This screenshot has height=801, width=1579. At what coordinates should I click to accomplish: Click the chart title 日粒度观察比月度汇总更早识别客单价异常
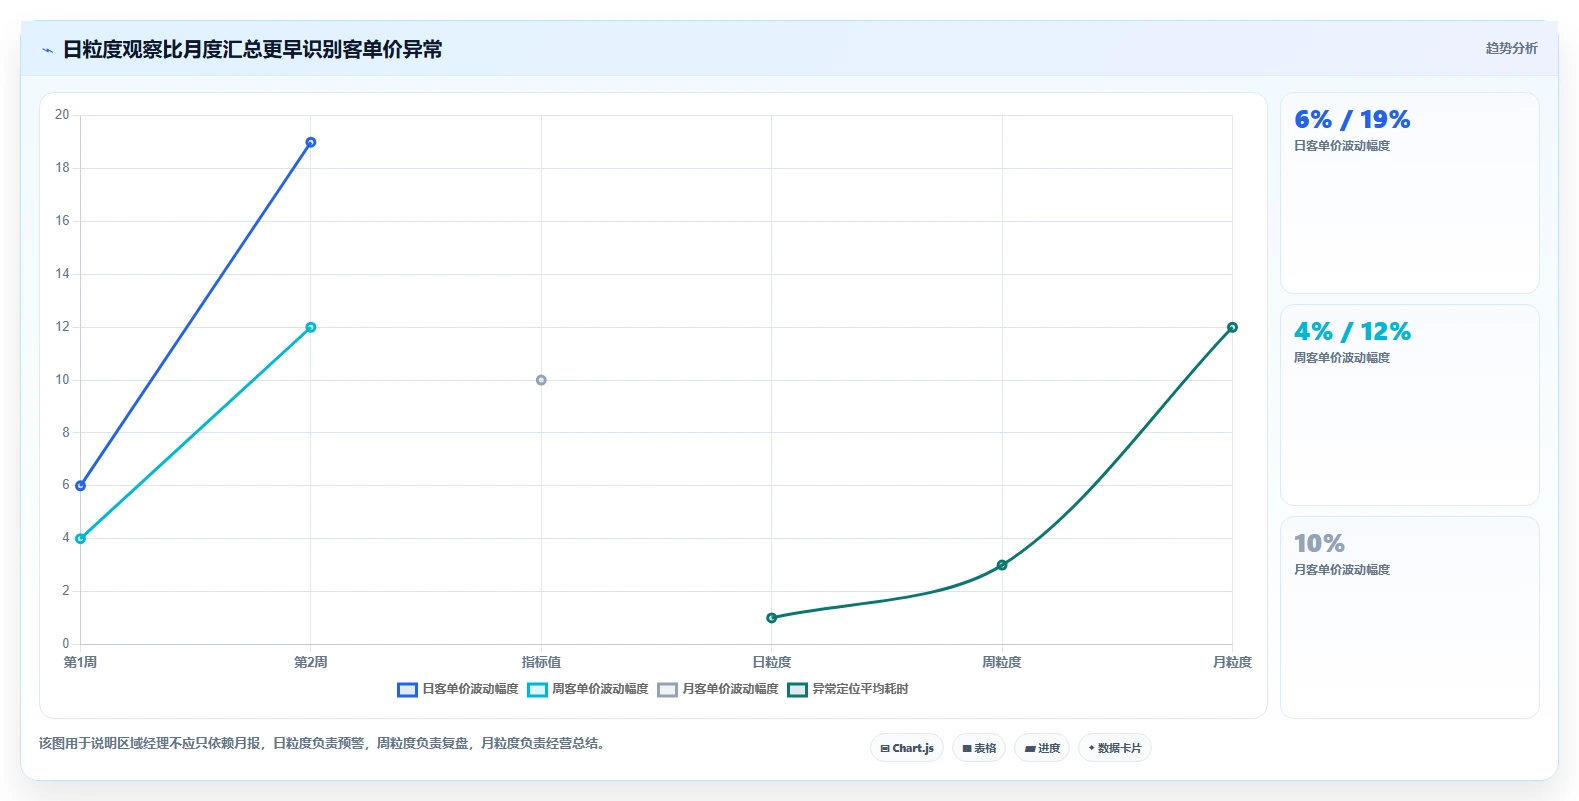point(252,49)
